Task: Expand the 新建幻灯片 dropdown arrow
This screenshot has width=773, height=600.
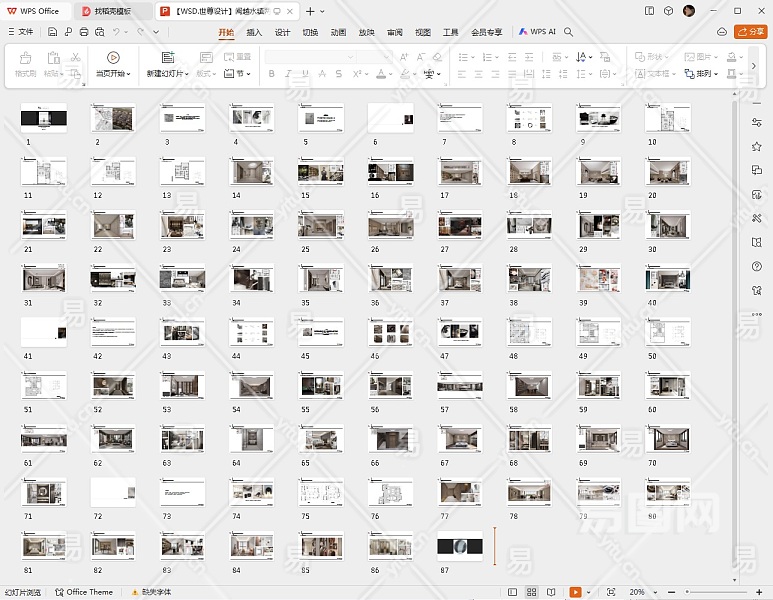Action: pyautogui.click(x=184, y=74)
